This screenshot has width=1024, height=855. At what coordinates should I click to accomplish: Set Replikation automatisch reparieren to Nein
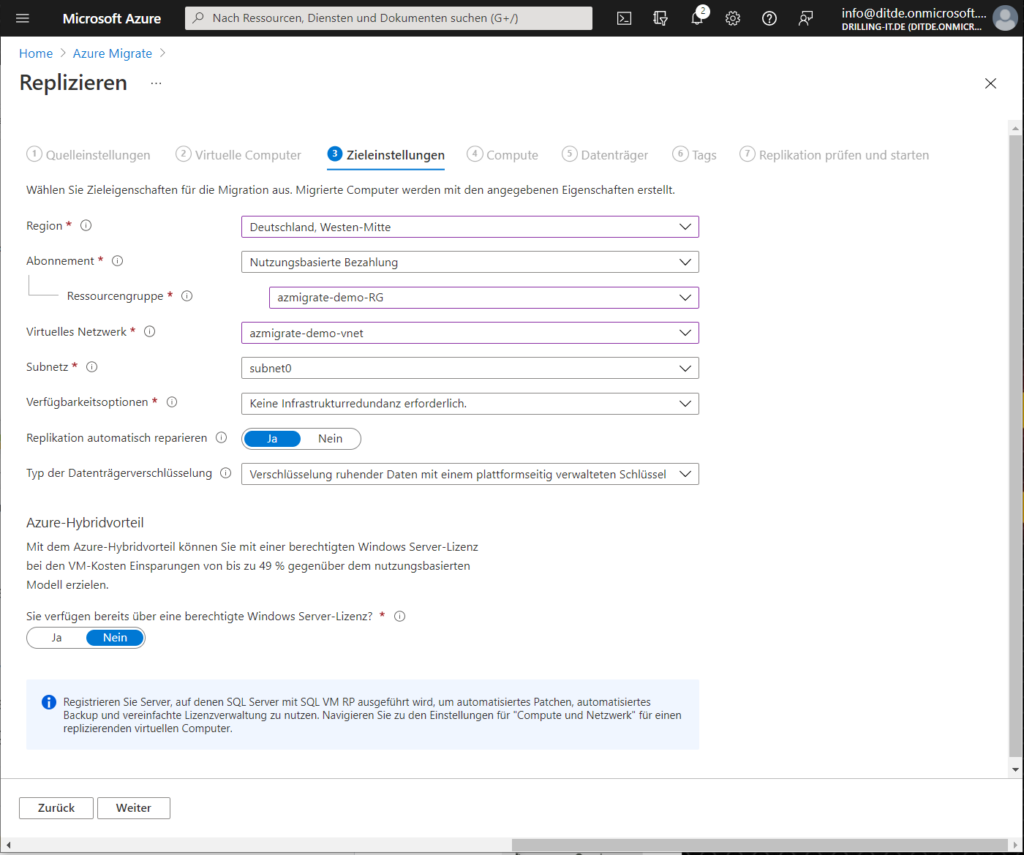[330, 438]
